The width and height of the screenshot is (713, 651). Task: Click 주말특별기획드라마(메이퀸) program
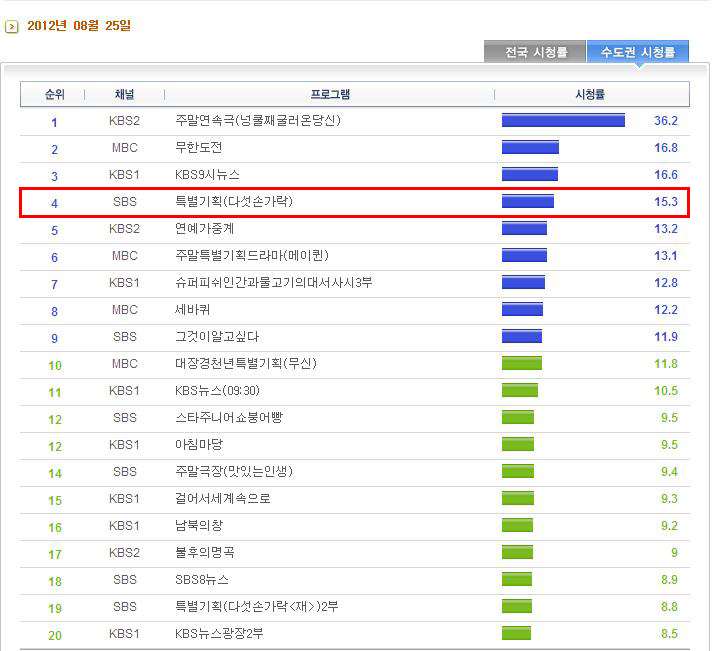pos(252,255)
